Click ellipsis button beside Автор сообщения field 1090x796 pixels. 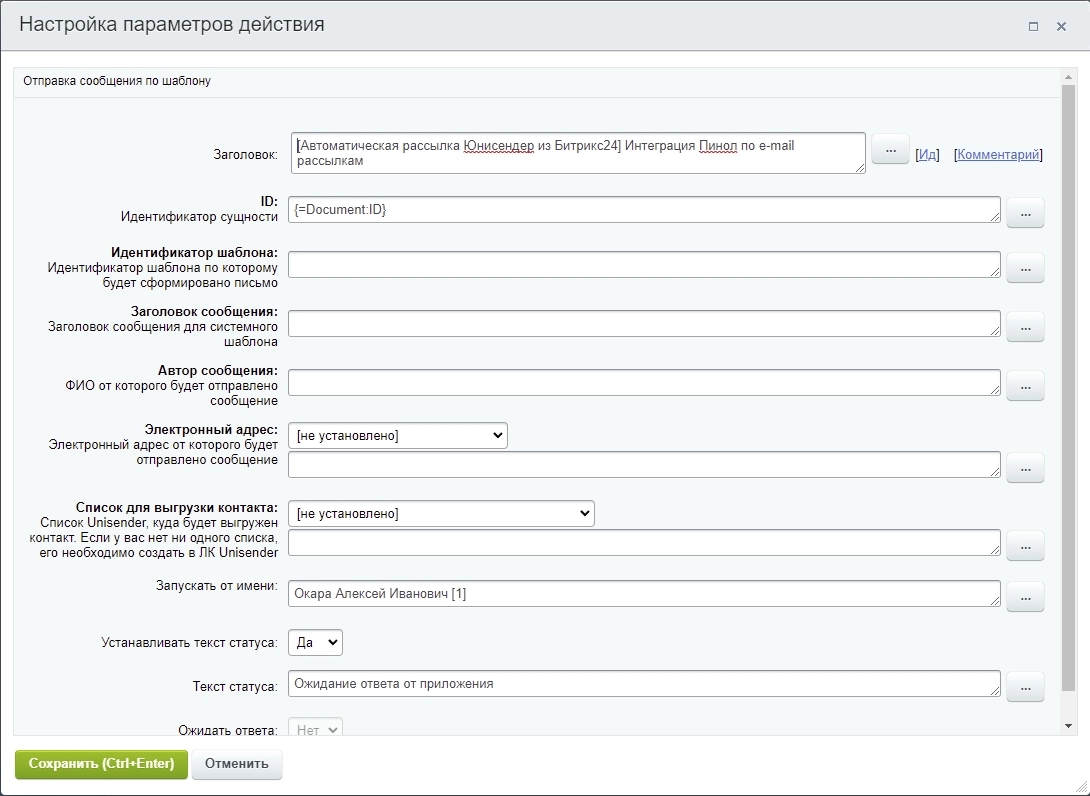coord(1025,385)
